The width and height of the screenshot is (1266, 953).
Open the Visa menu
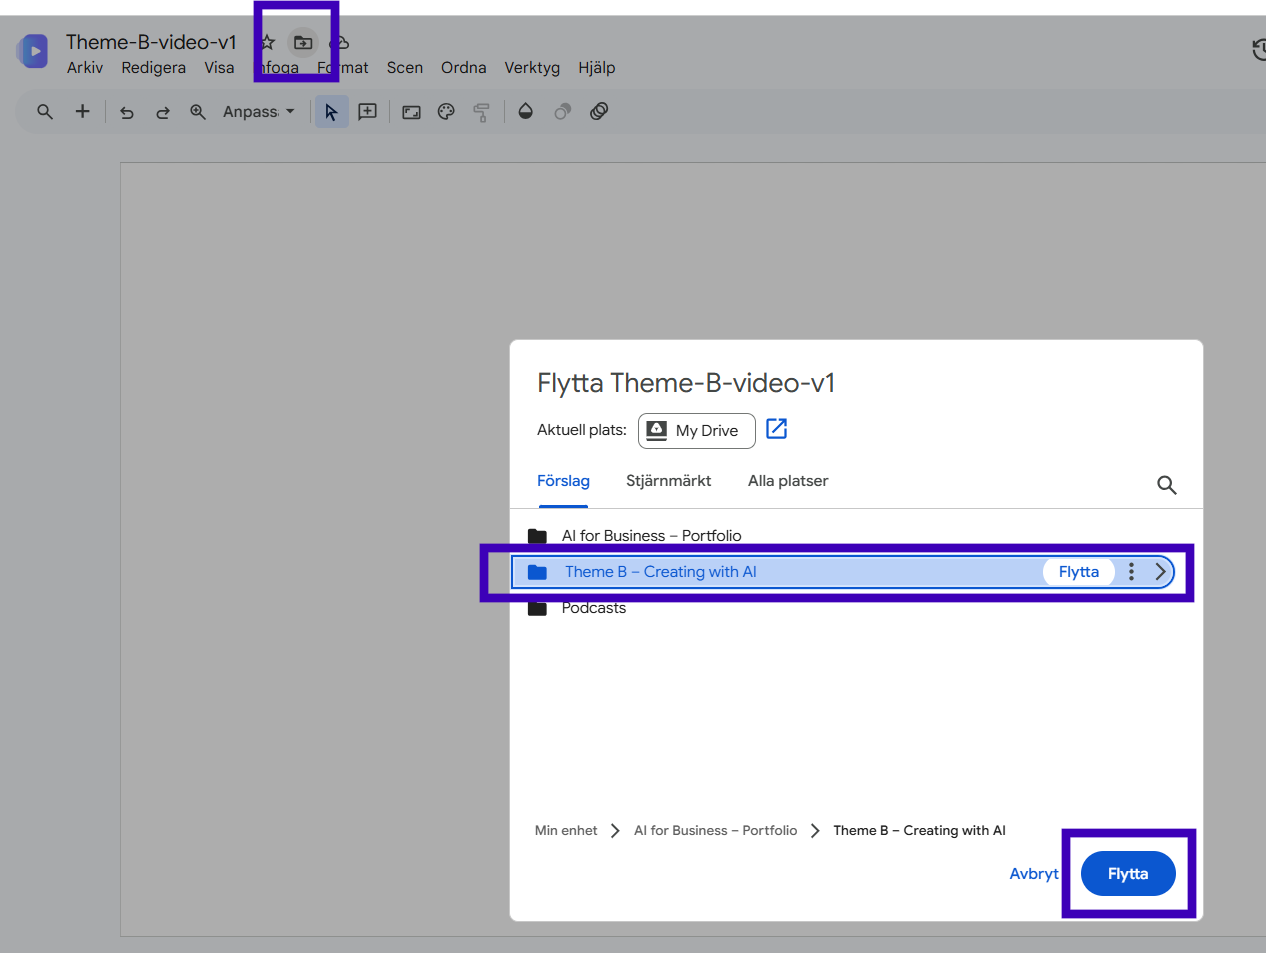[x=219, y=68]
